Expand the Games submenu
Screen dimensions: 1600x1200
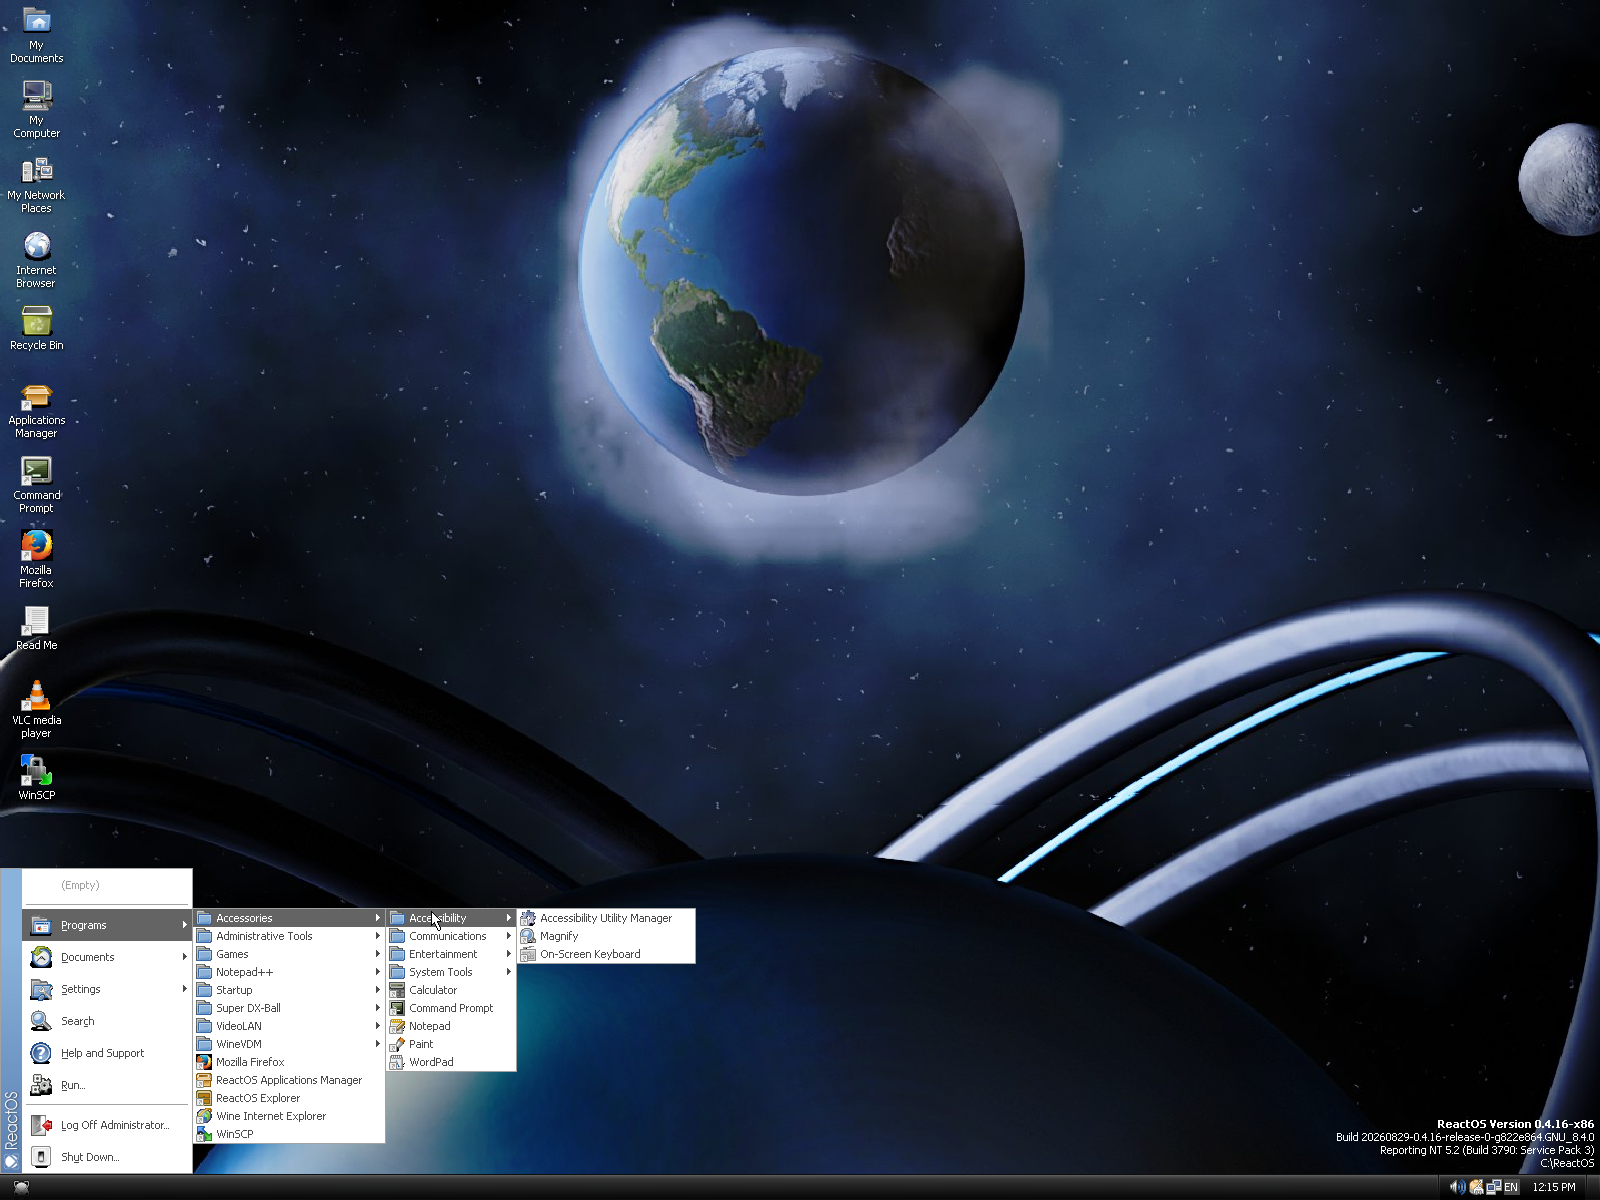pos(289,954)
